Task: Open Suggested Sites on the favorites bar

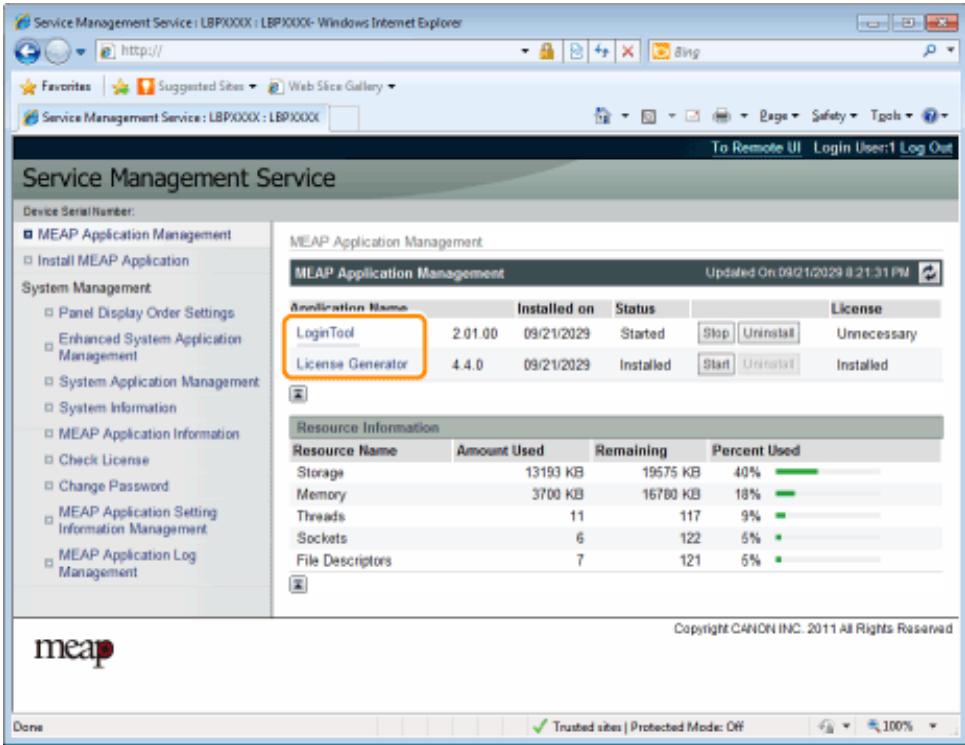Action: [196, 87]
